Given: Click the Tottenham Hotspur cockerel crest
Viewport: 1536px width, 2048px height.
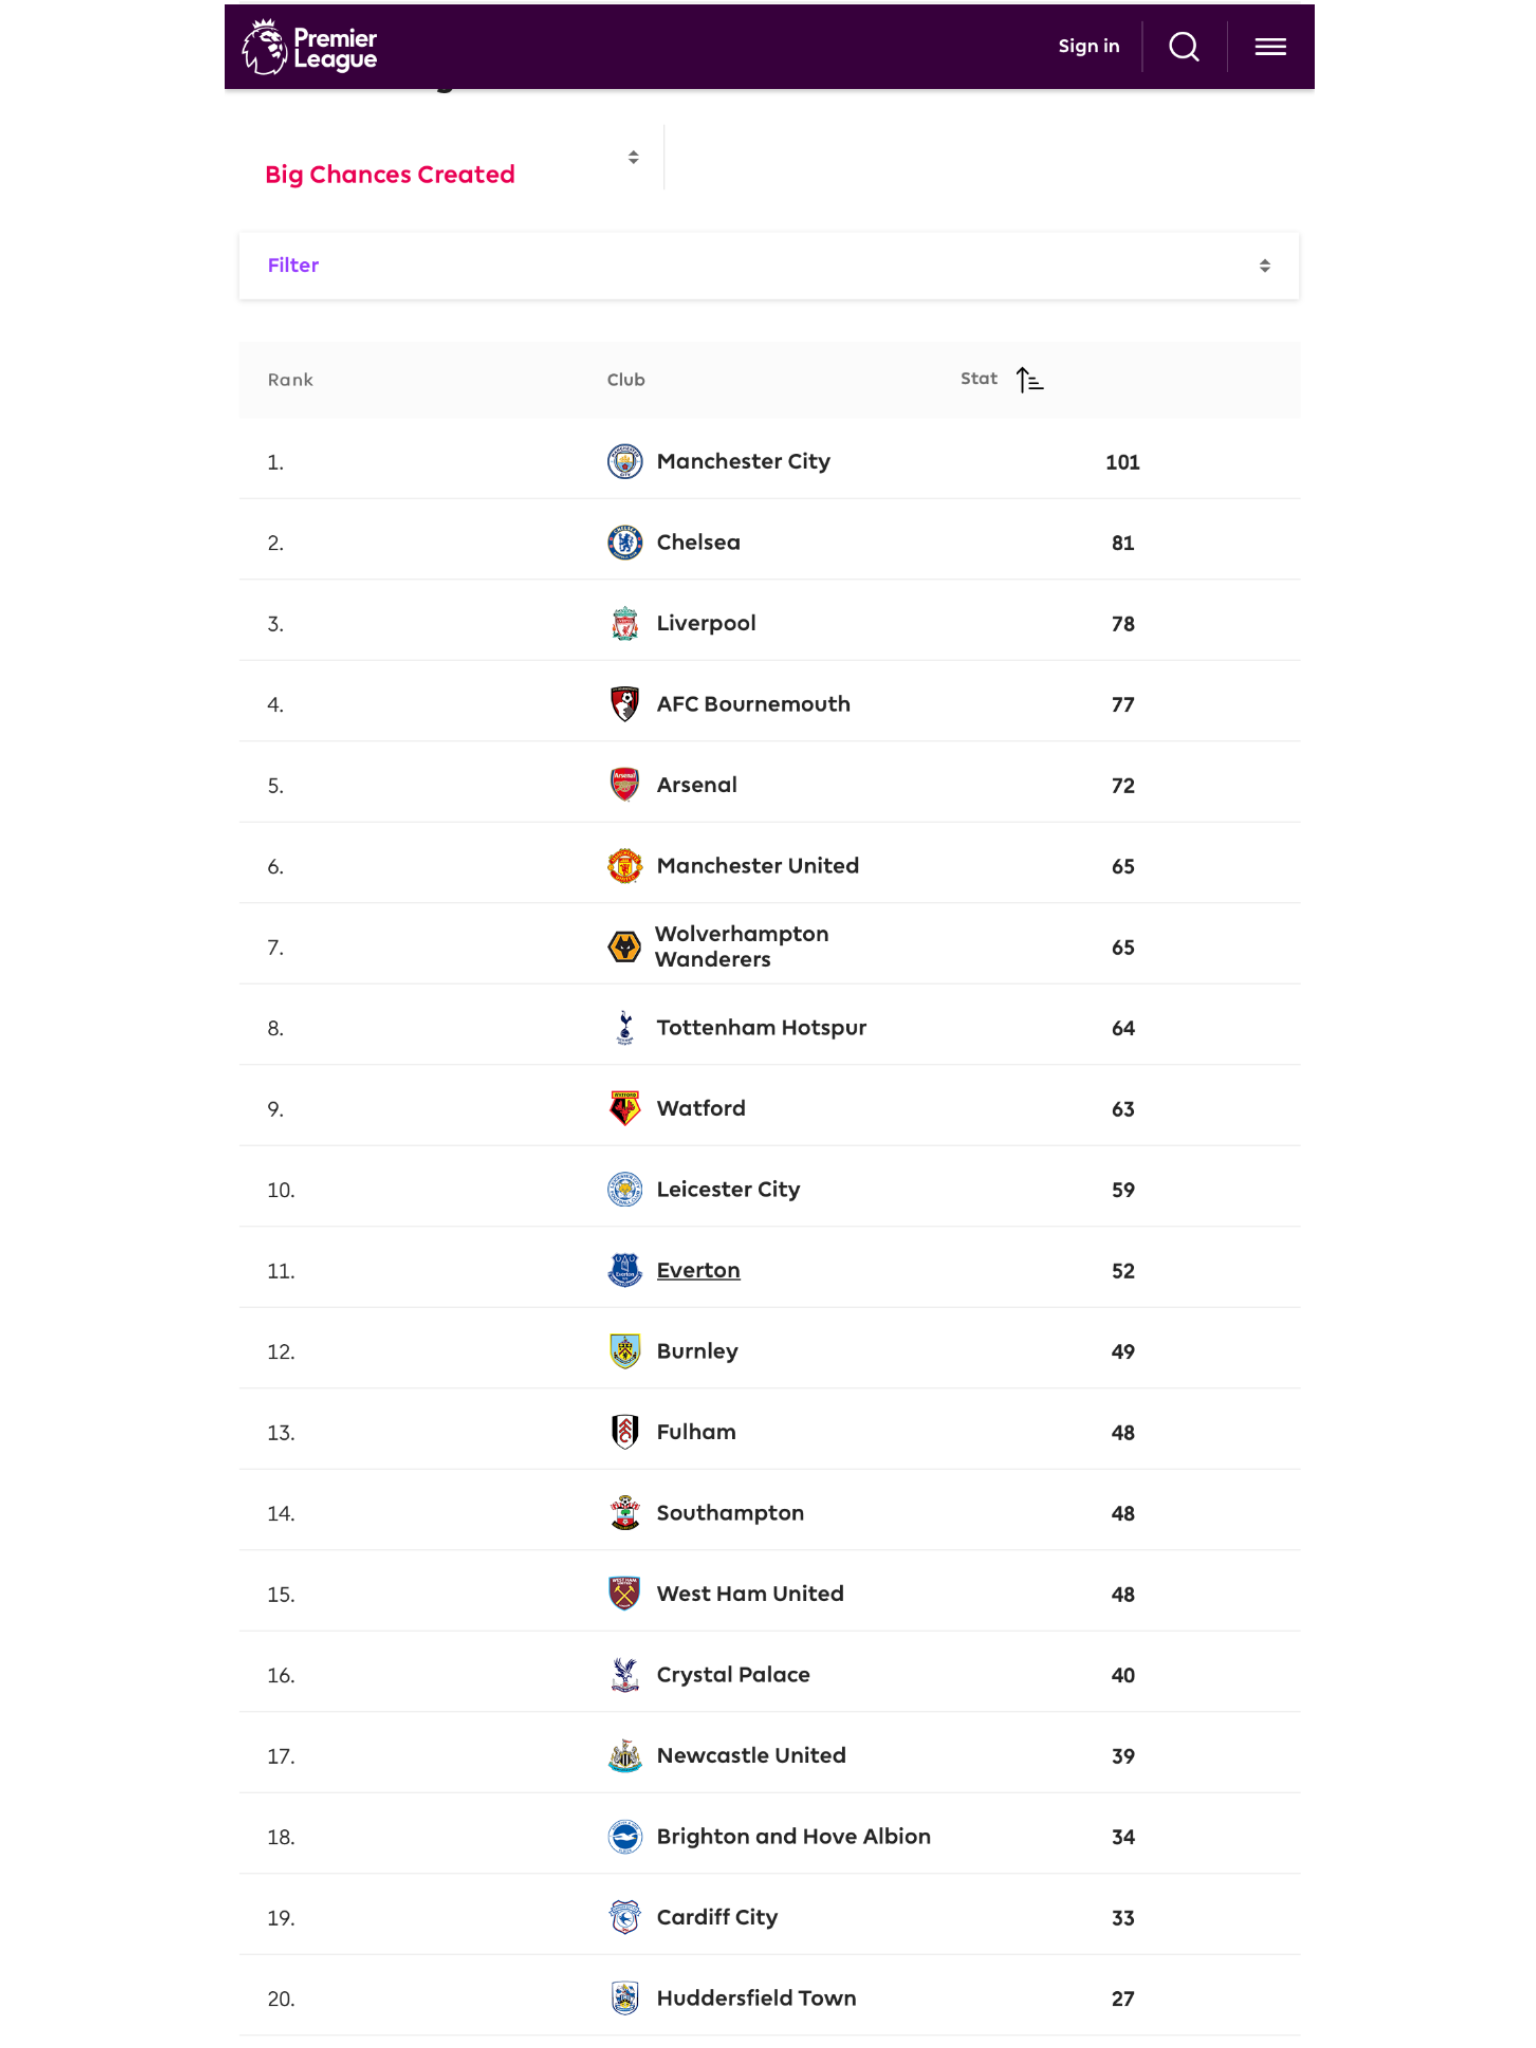Looking at the screenshot, I should 625,1028.
